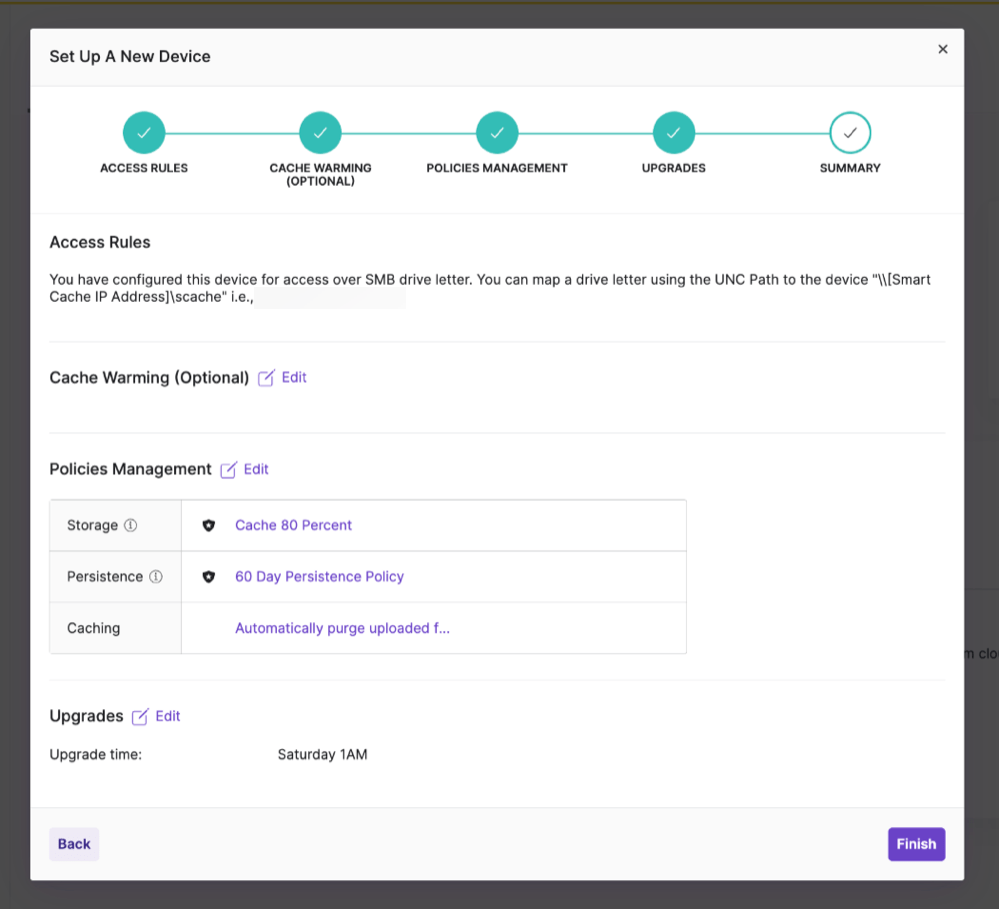The height and width of the screenshot is (909, 999).
Task: Click the Edit pencil icon beside Upgrades
Action: [141, 716]
